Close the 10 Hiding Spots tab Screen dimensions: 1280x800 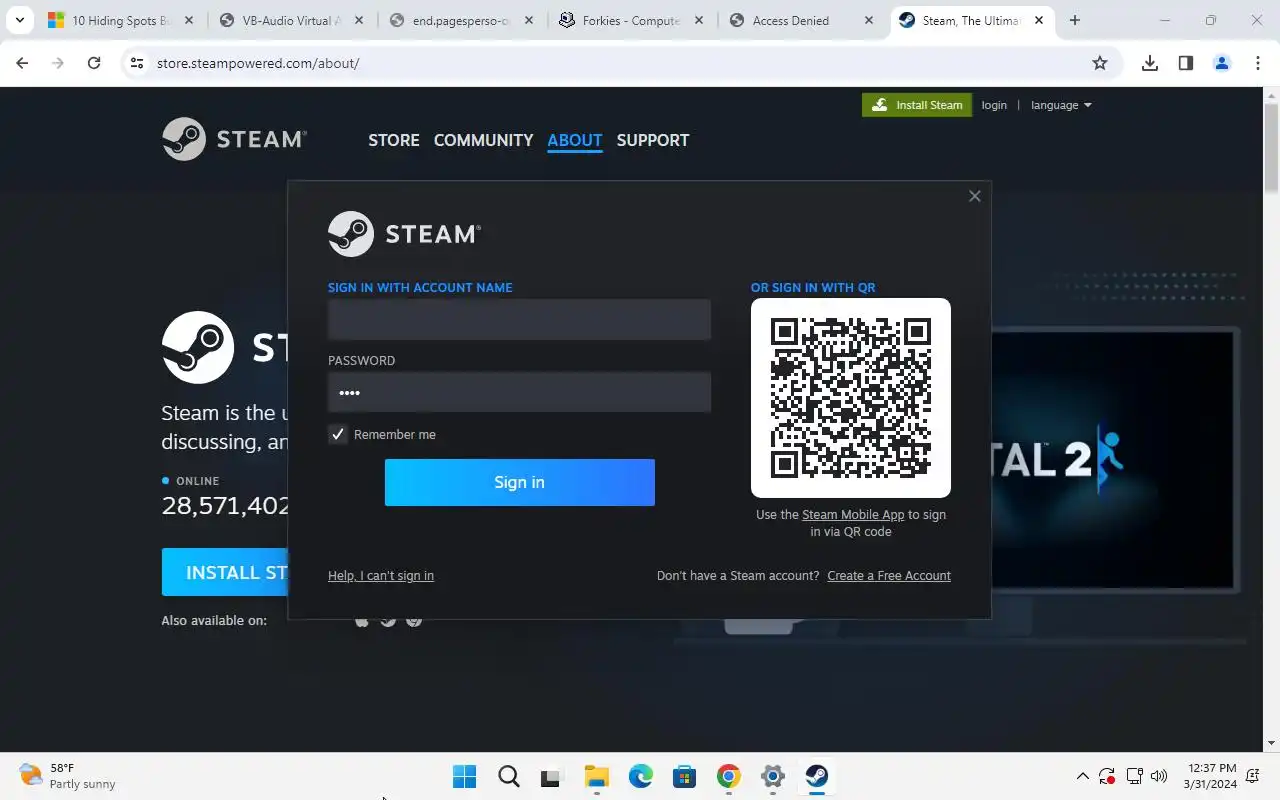coord(189,20)
